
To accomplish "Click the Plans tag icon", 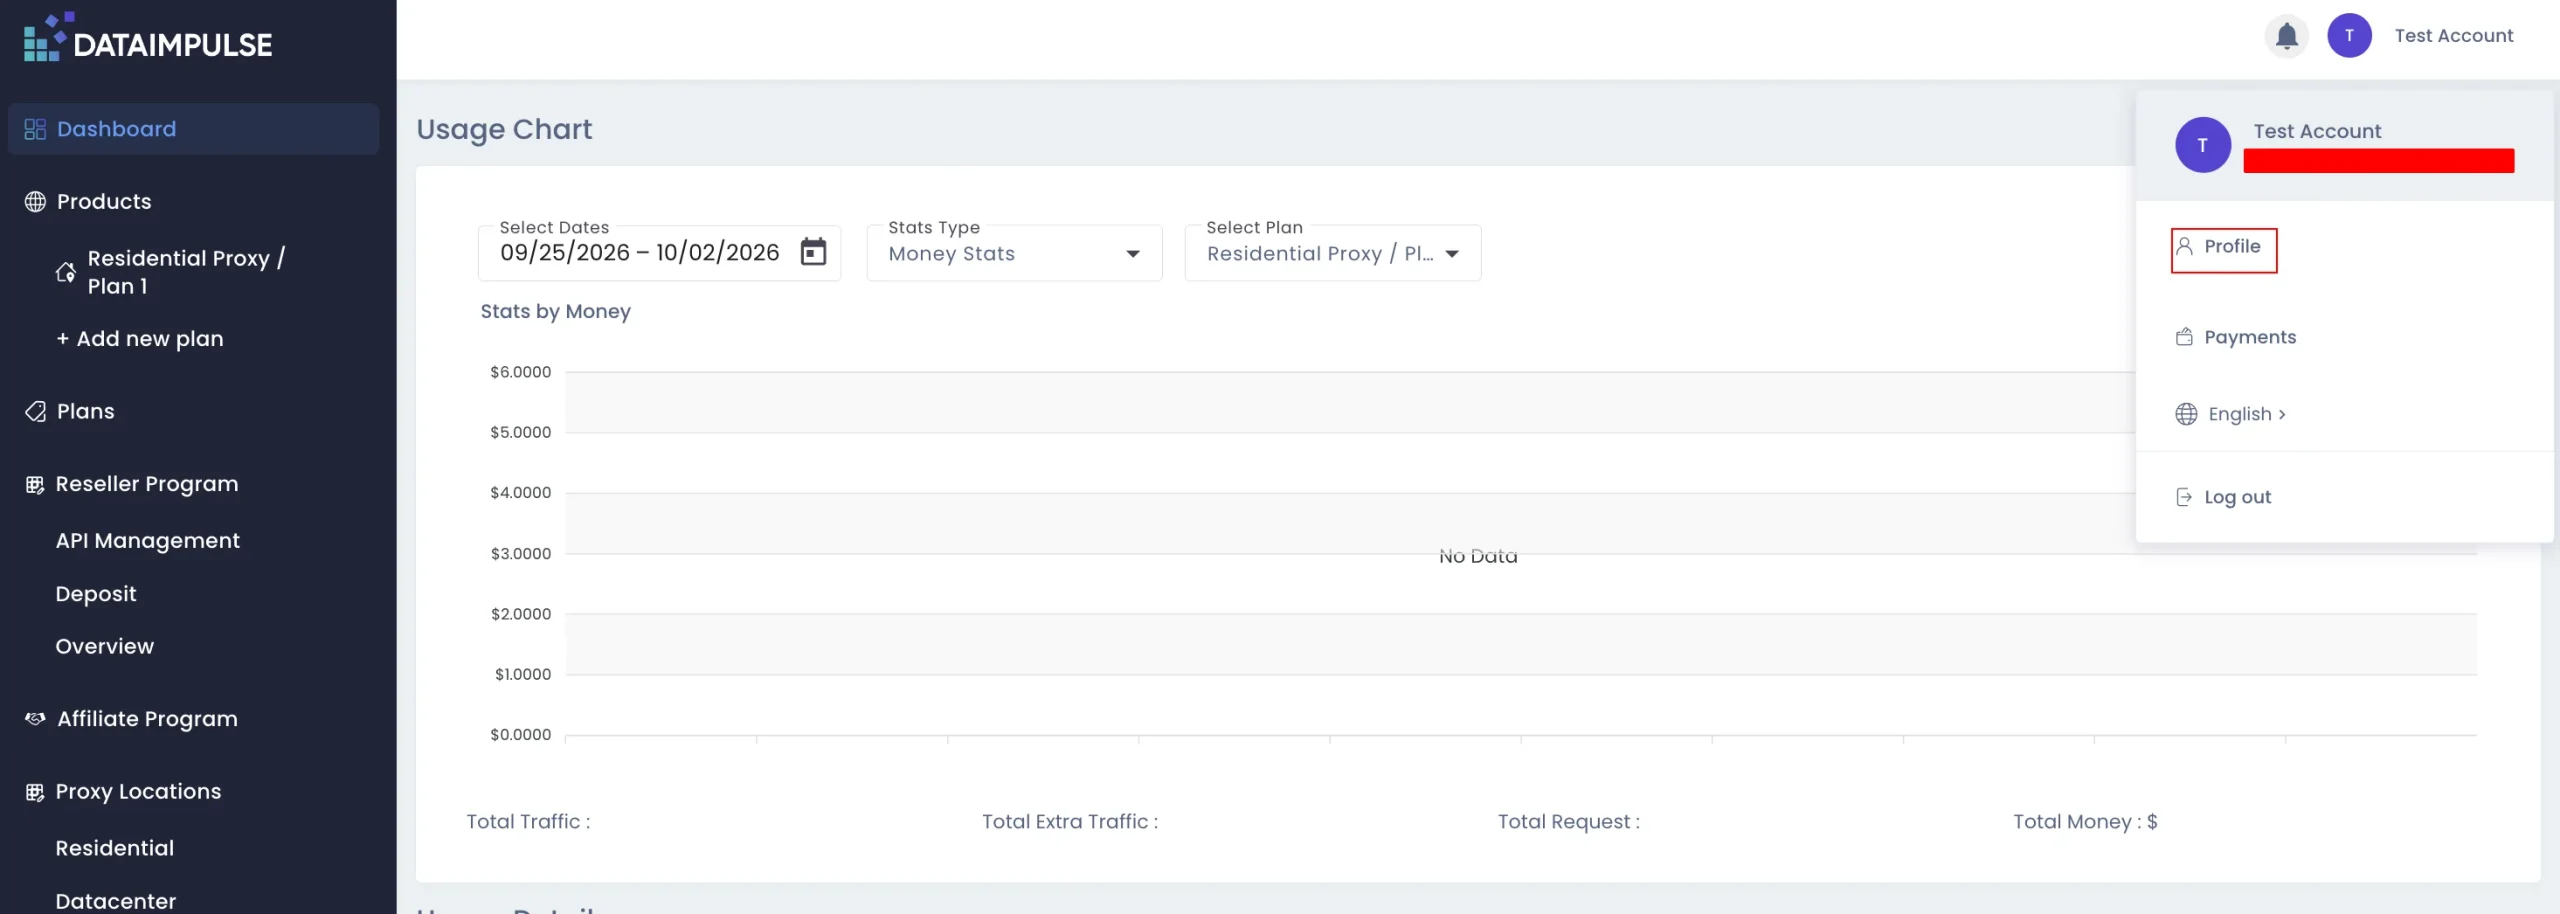I will point(35,412).
